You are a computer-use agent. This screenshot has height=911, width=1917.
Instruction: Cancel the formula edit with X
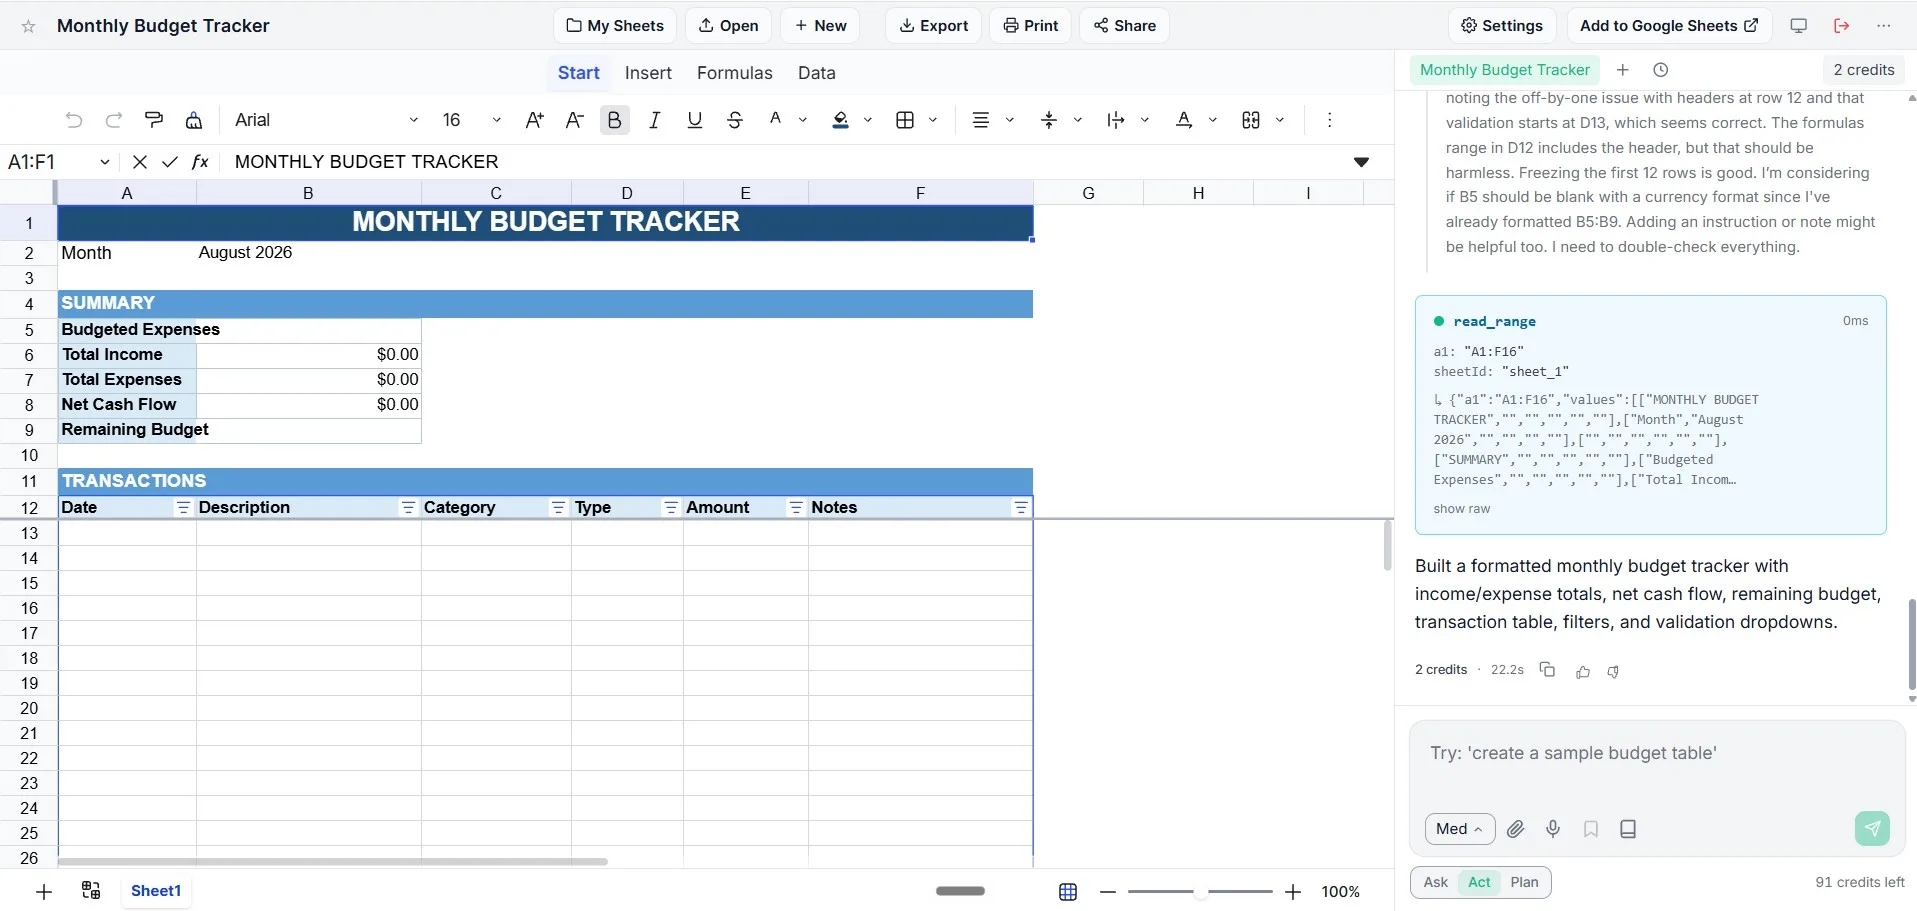click(x=140, y=162)
